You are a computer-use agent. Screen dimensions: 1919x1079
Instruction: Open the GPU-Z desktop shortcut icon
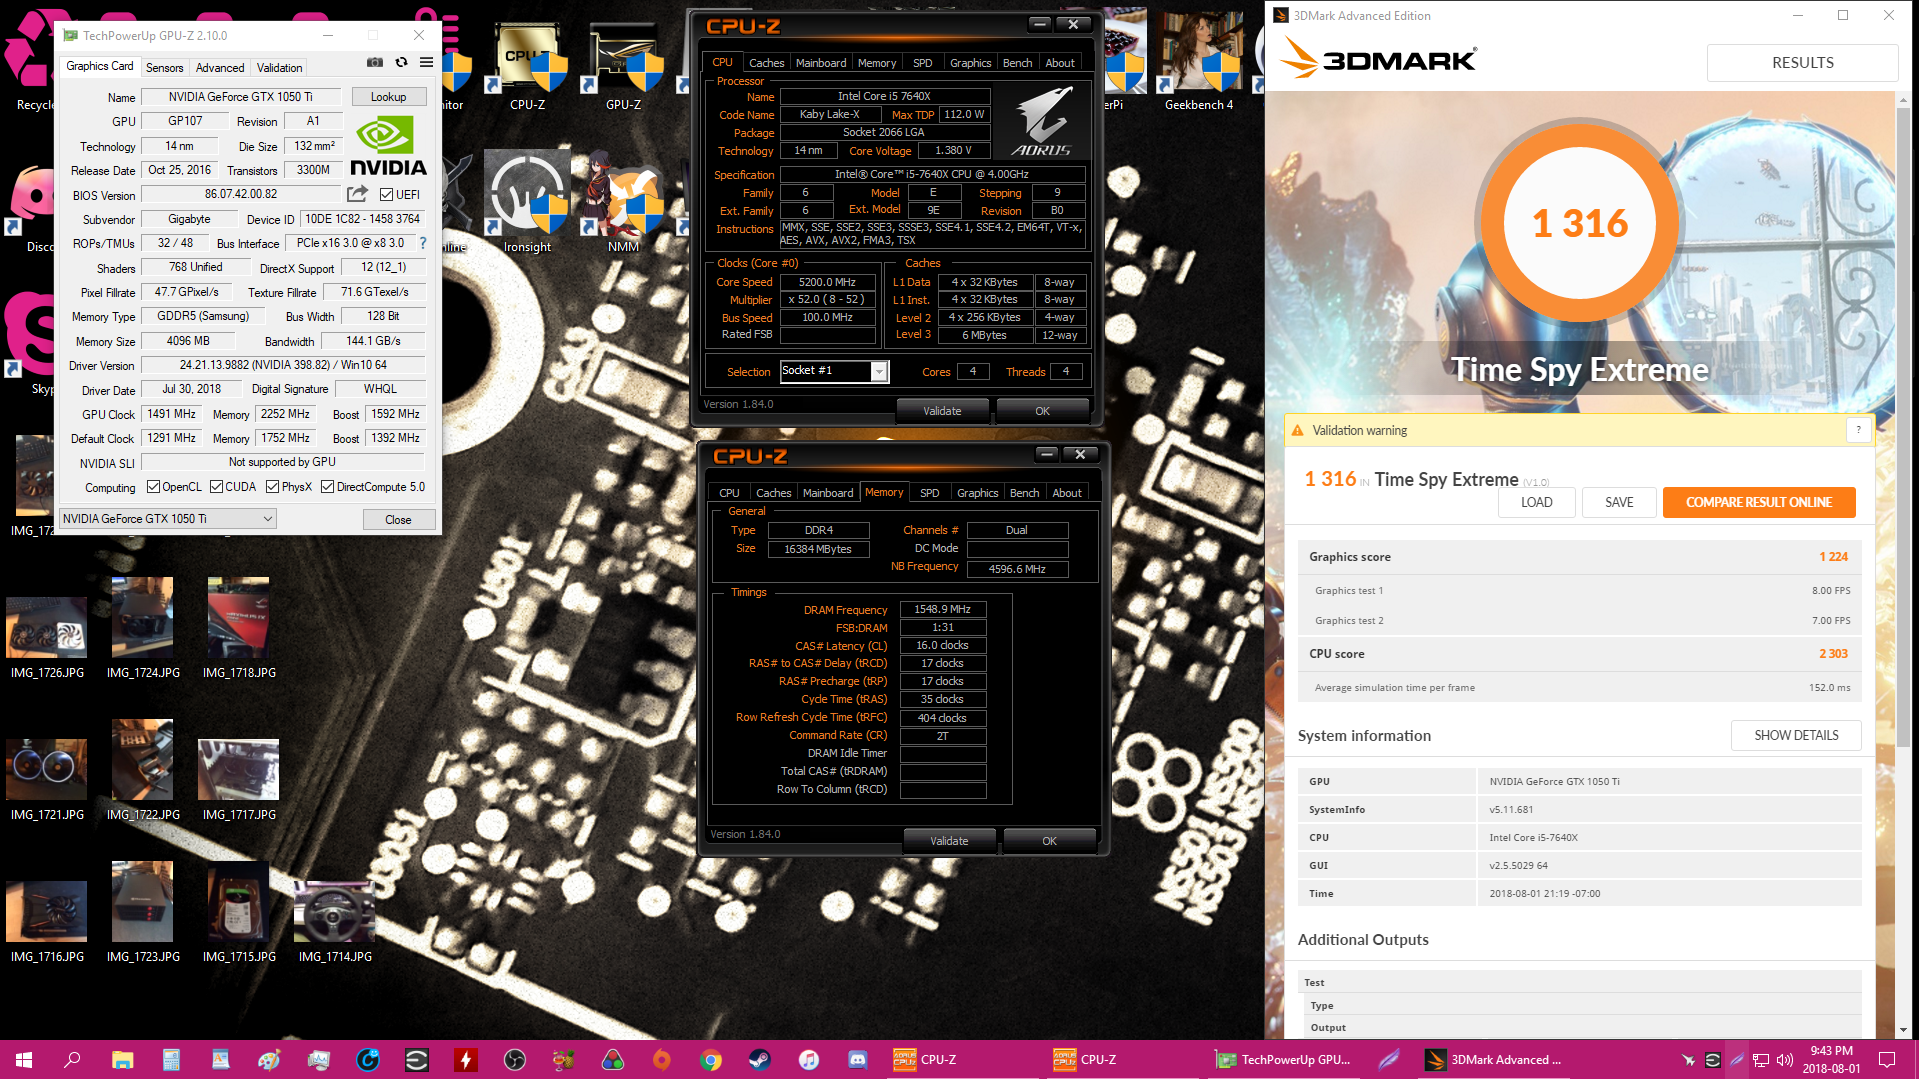623,66
